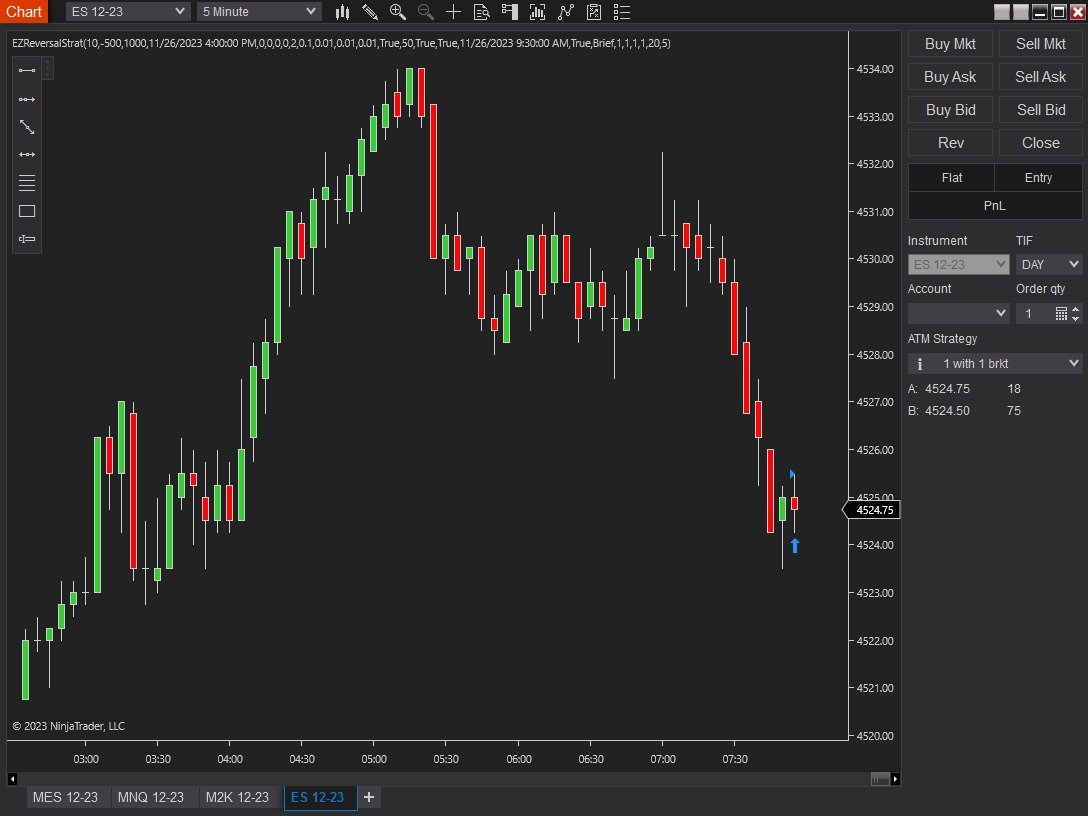Click the bid size value 75
Viewport: 1088px width, 816px height.
pos(1014,411)
